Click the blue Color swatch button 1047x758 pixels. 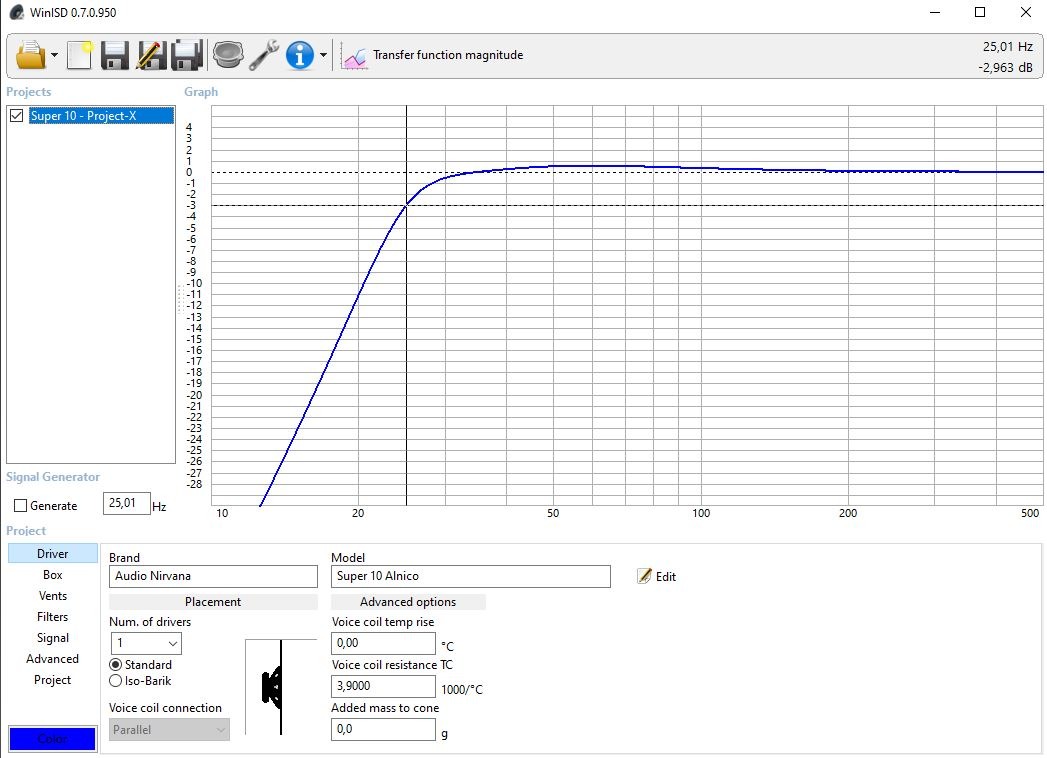pos(53,739)
